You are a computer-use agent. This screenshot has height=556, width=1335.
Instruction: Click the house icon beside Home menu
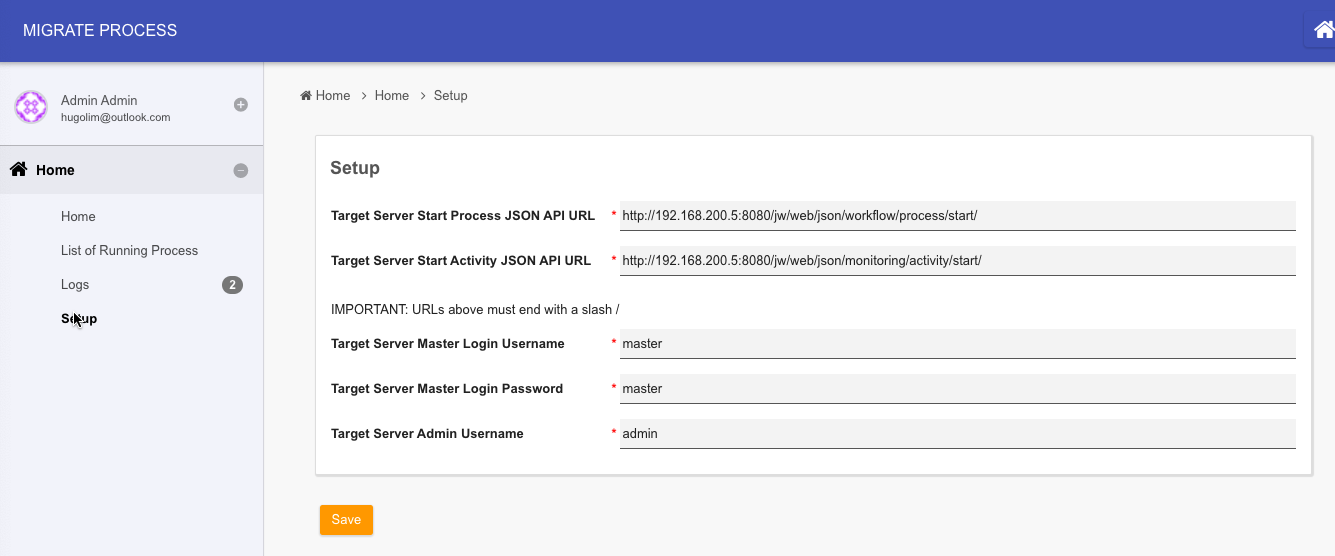coord(19,170)
